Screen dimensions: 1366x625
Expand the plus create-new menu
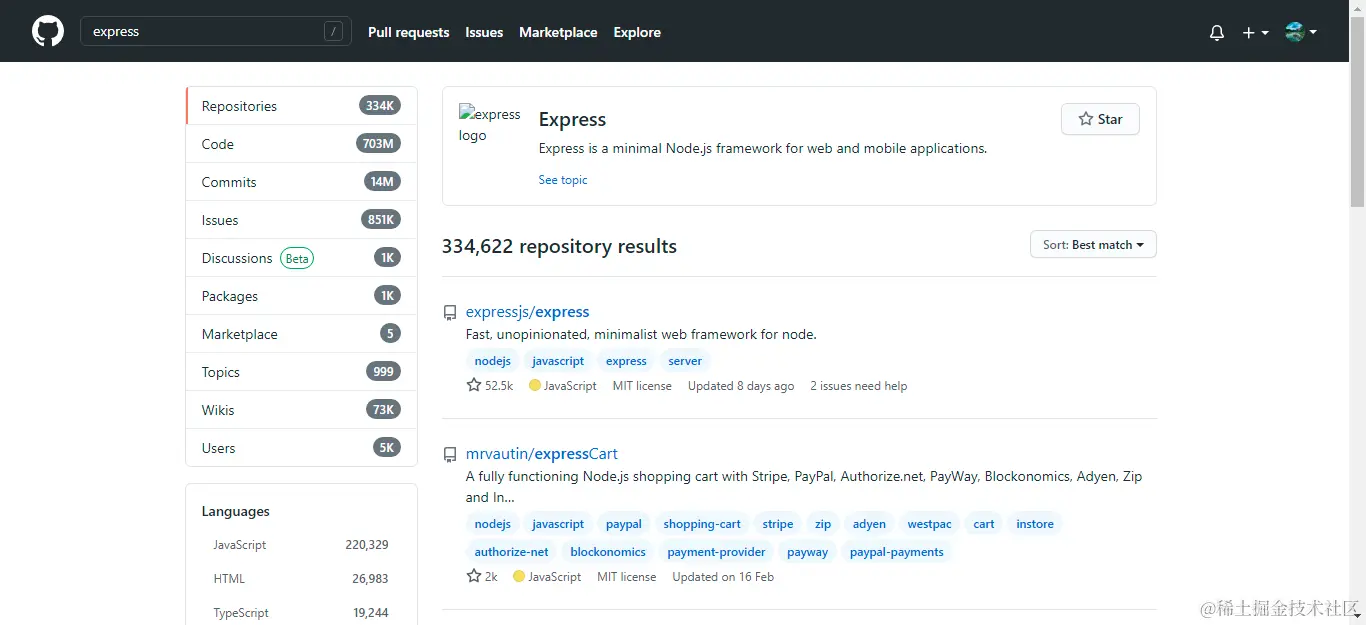pos(1254,33)
